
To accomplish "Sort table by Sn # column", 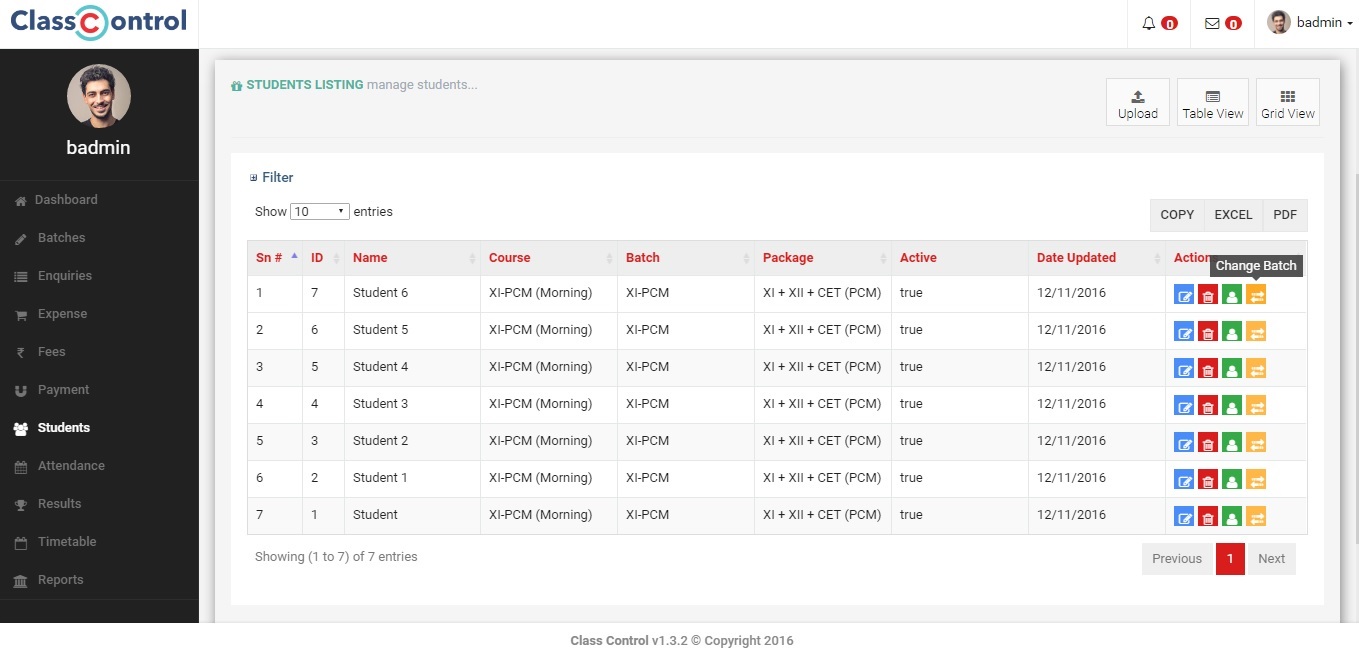I will [275, 258].
